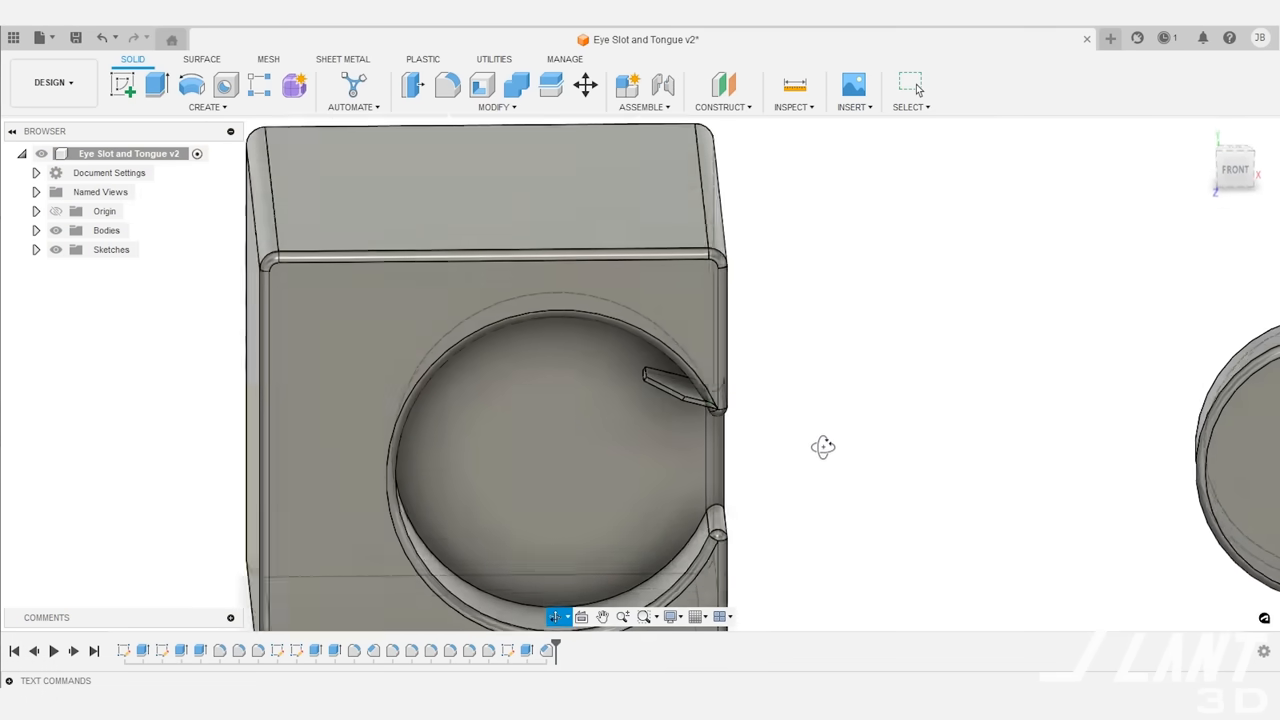This screenshot has width=1280, height=720.
Task: Play the design timeline
Action: pyautogui.click(x=54, y=651)
